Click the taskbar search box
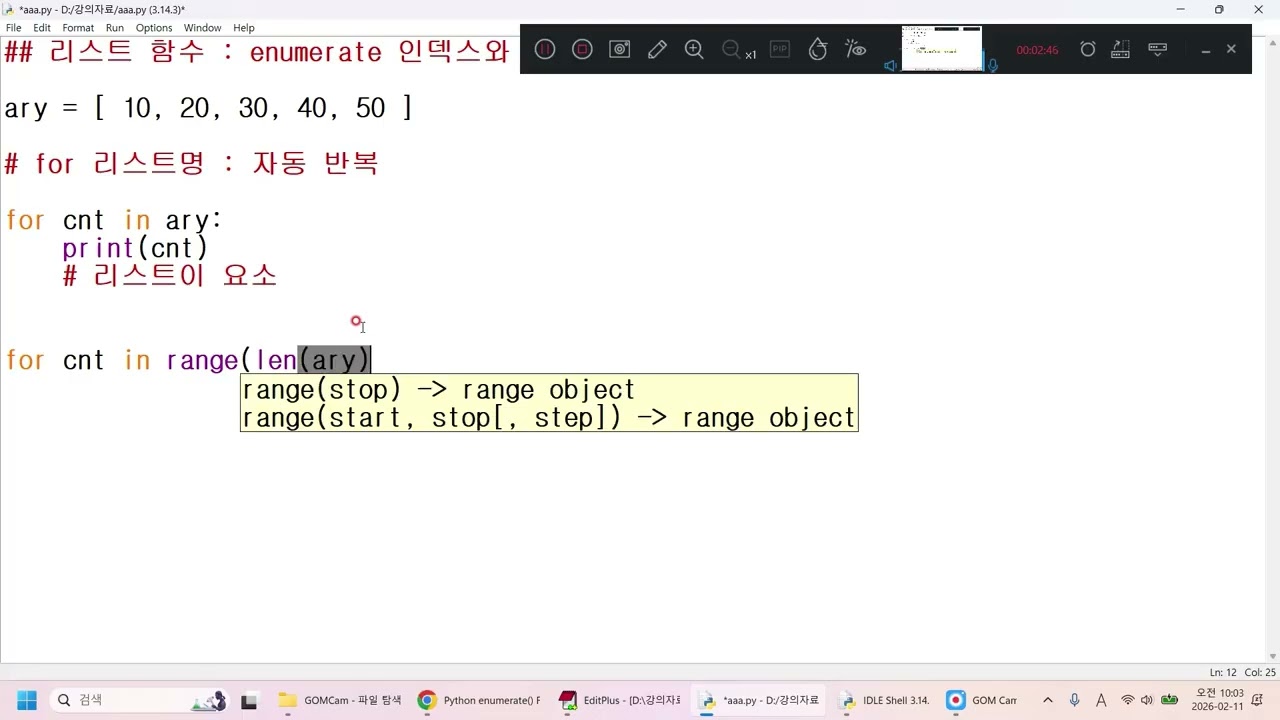The width and height of the screenshot is (1280, 720). (139, 700)
